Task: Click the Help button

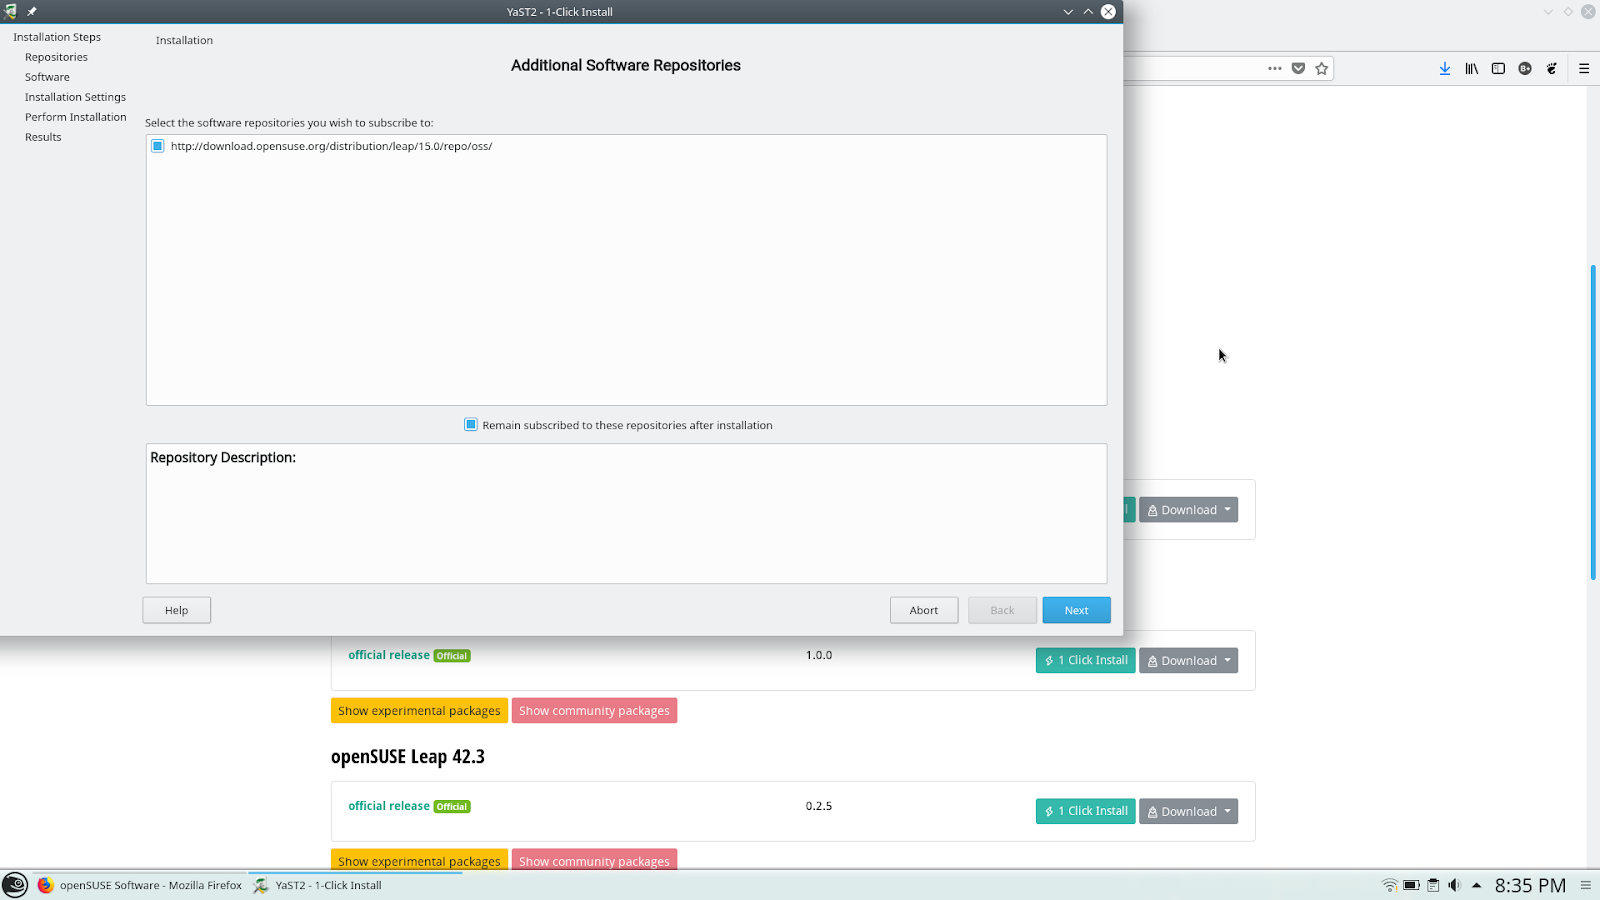Action: [176, 610]
